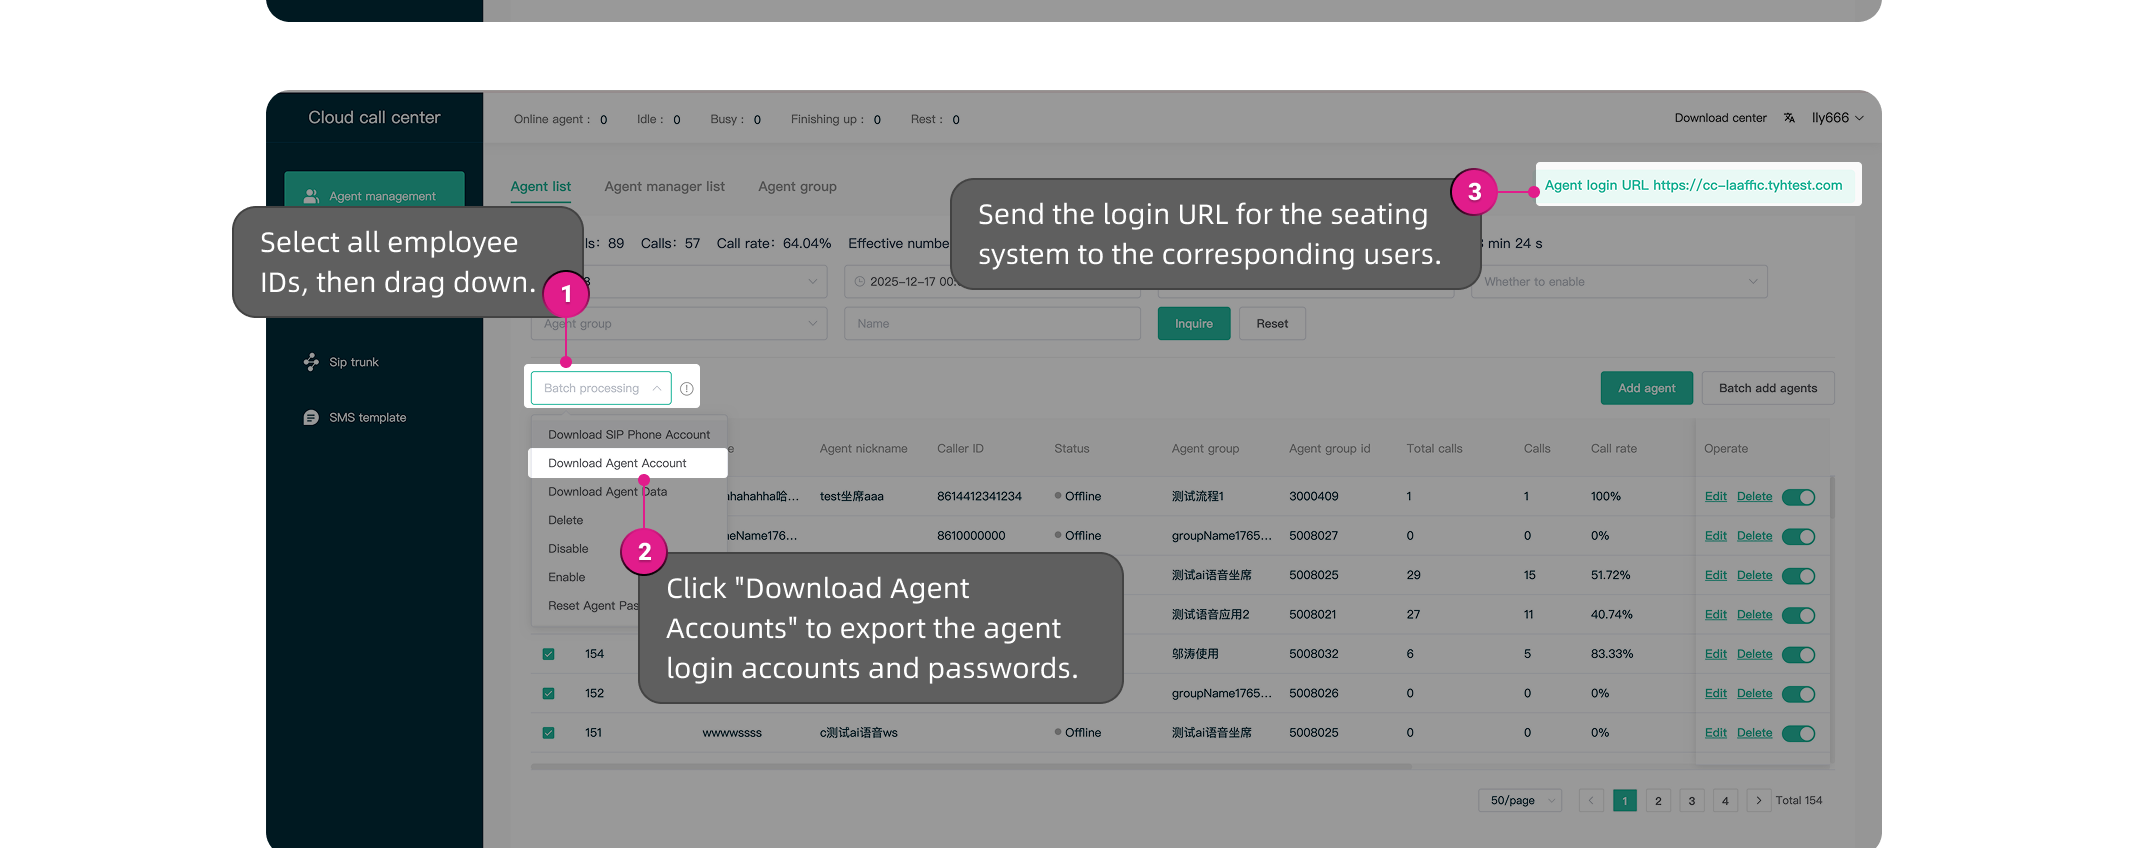Click into the Name input field
Screen dimensions: 2148x848
click(x=991, y=324)
